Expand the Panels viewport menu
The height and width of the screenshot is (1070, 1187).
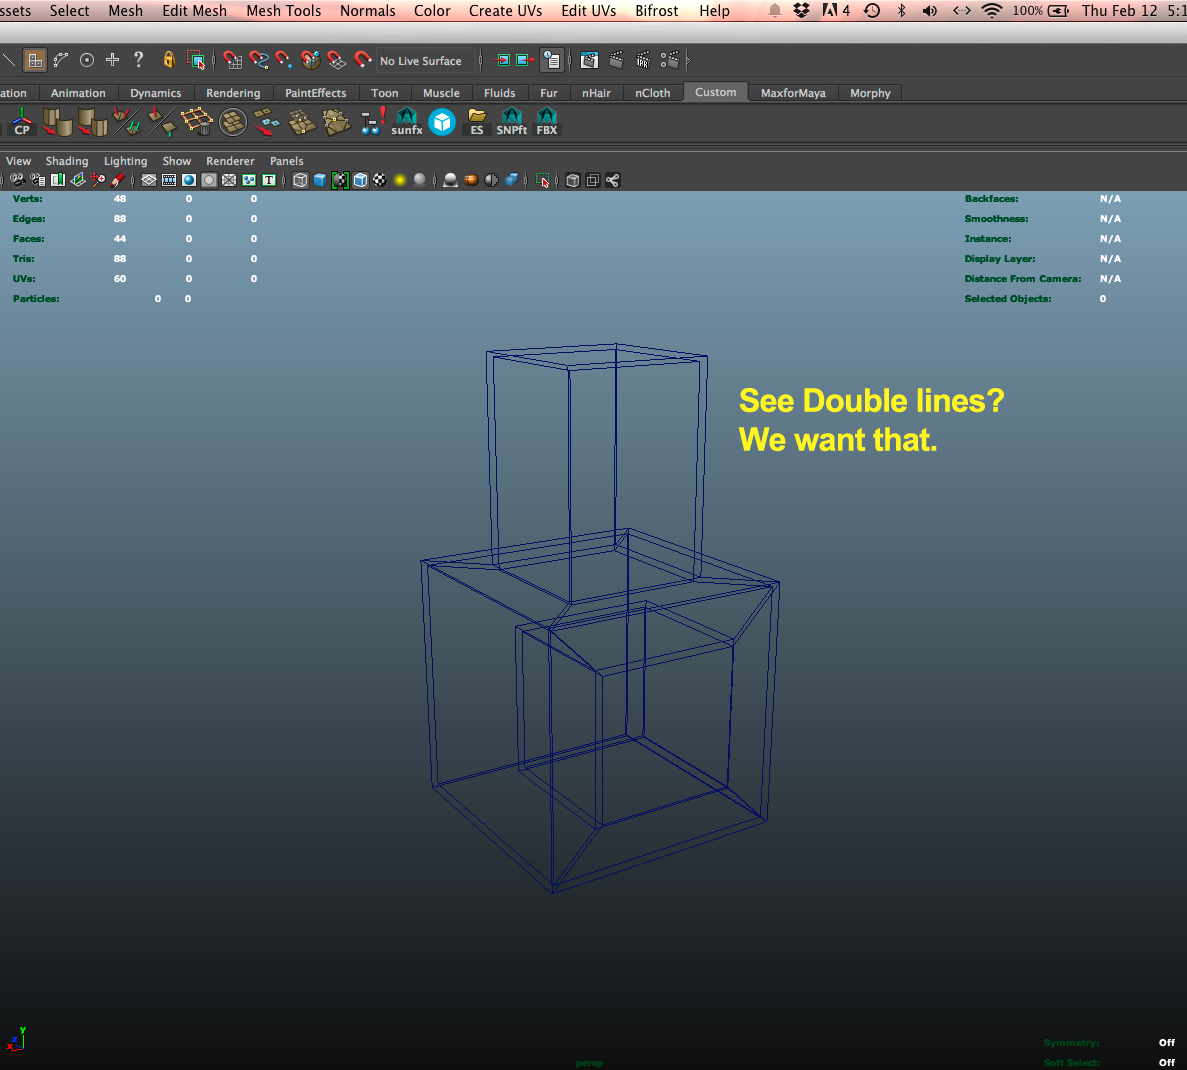tap(286, 161)
